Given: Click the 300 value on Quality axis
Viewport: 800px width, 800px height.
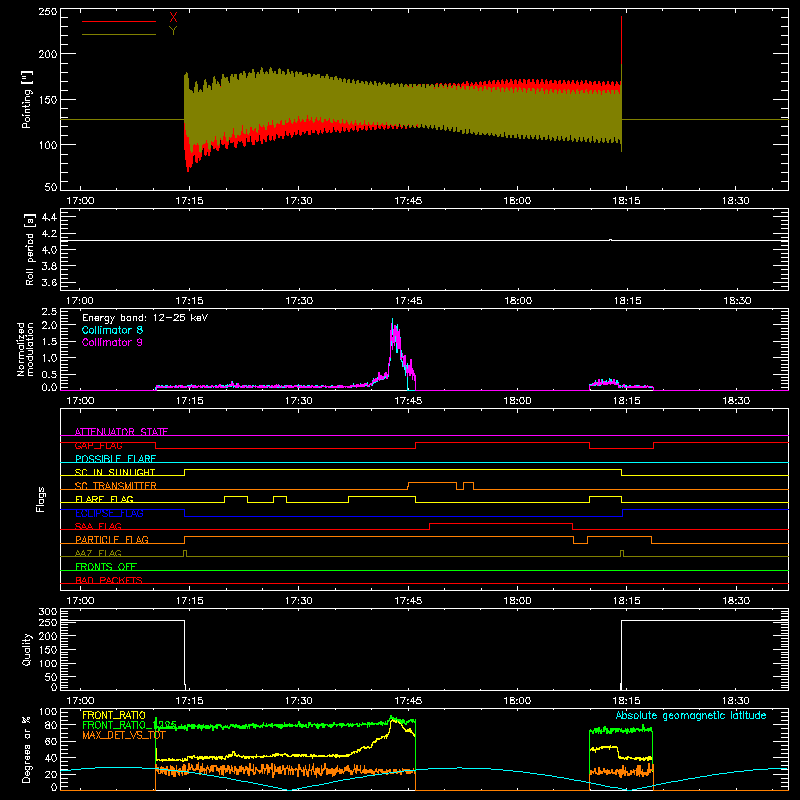Looking at the screenshot, I should click(48, 612).
